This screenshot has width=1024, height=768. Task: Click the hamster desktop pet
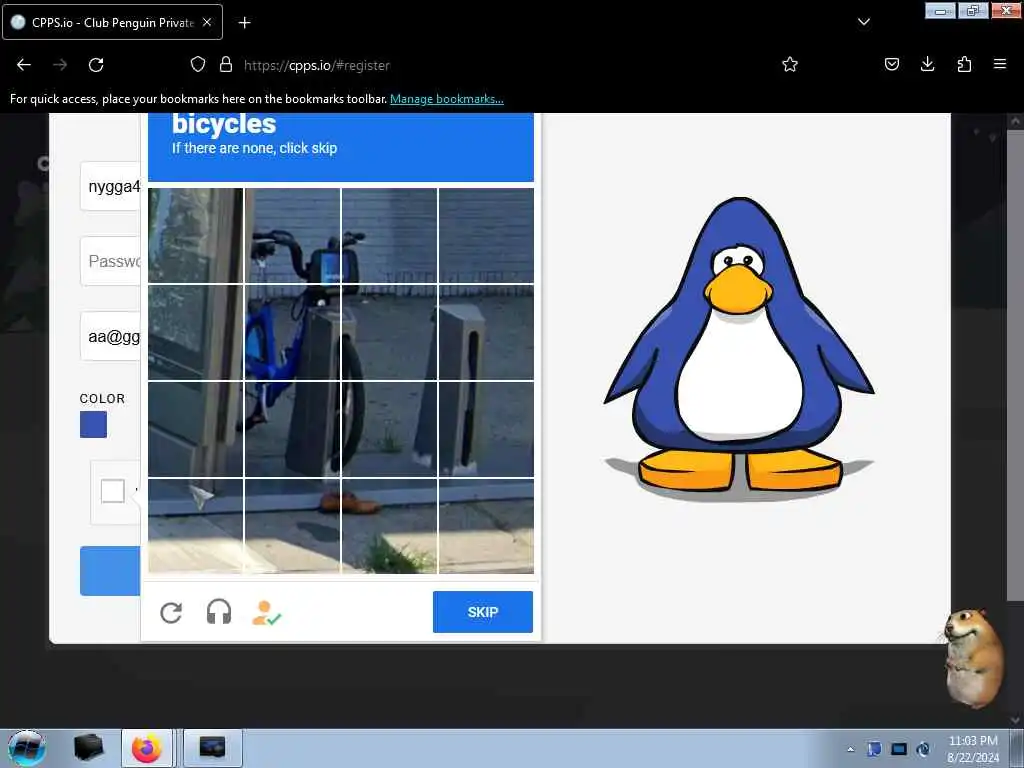973,658
